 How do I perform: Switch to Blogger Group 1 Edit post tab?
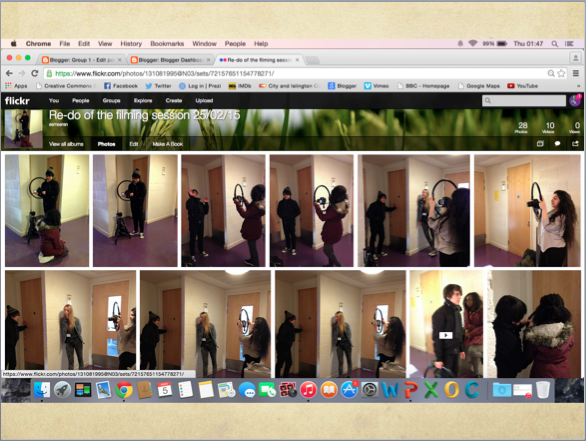click(x=82, y=60)
